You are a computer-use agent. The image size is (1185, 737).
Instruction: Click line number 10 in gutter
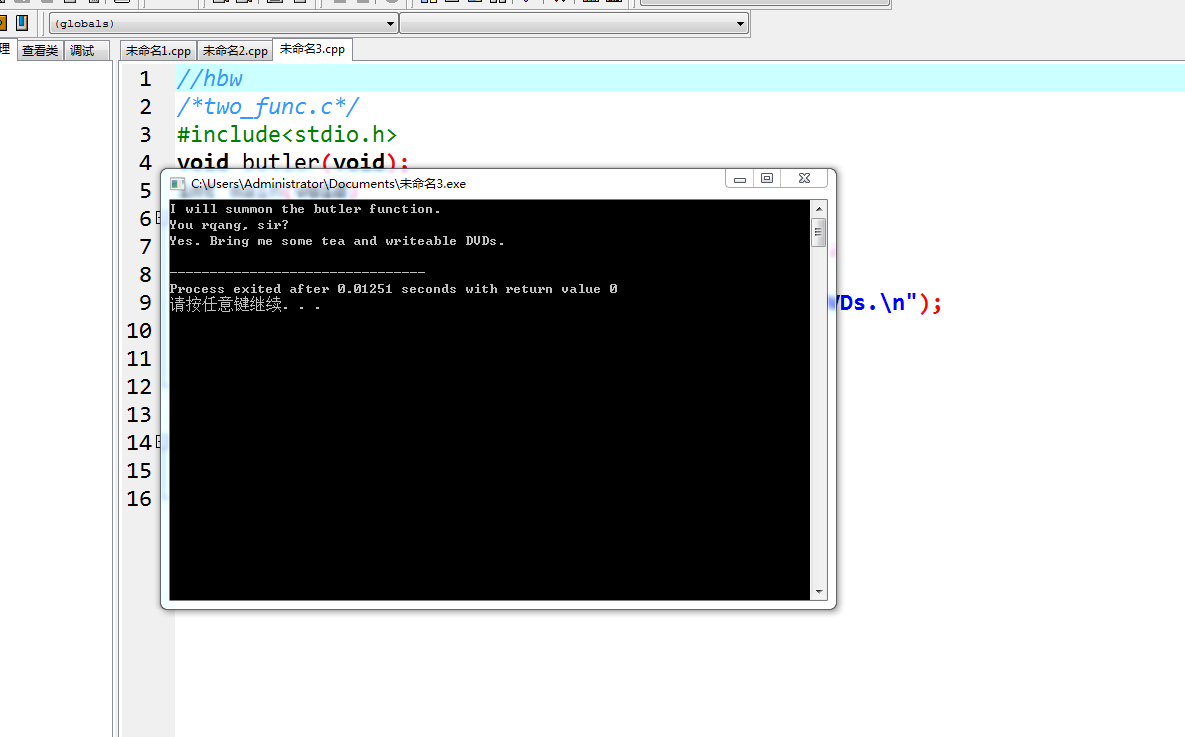[139, 330]
